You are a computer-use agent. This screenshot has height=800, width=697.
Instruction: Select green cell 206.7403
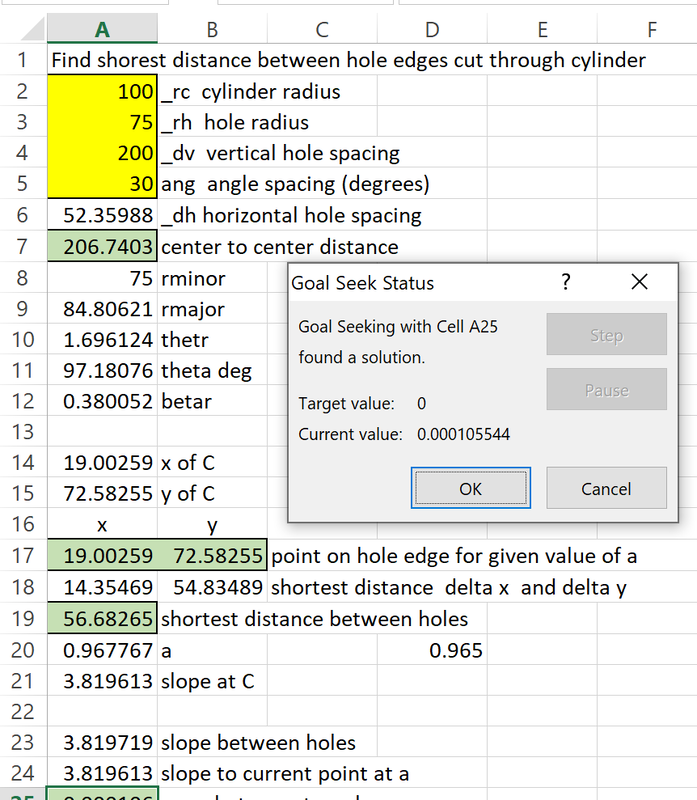[x=103, y=246]
